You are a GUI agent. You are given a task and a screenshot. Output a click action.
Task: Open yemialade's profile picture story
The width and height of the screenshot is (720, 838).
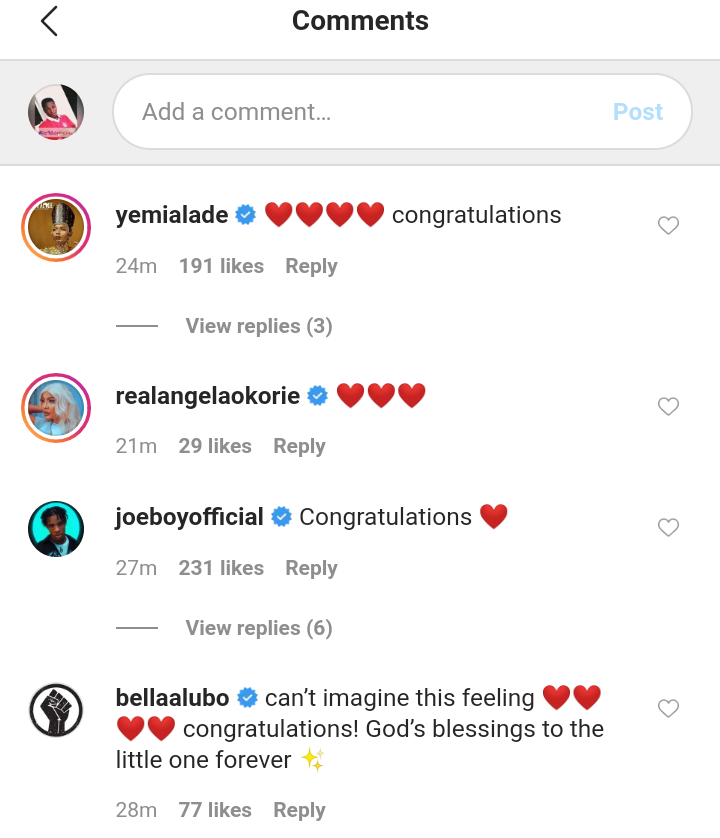56,227
